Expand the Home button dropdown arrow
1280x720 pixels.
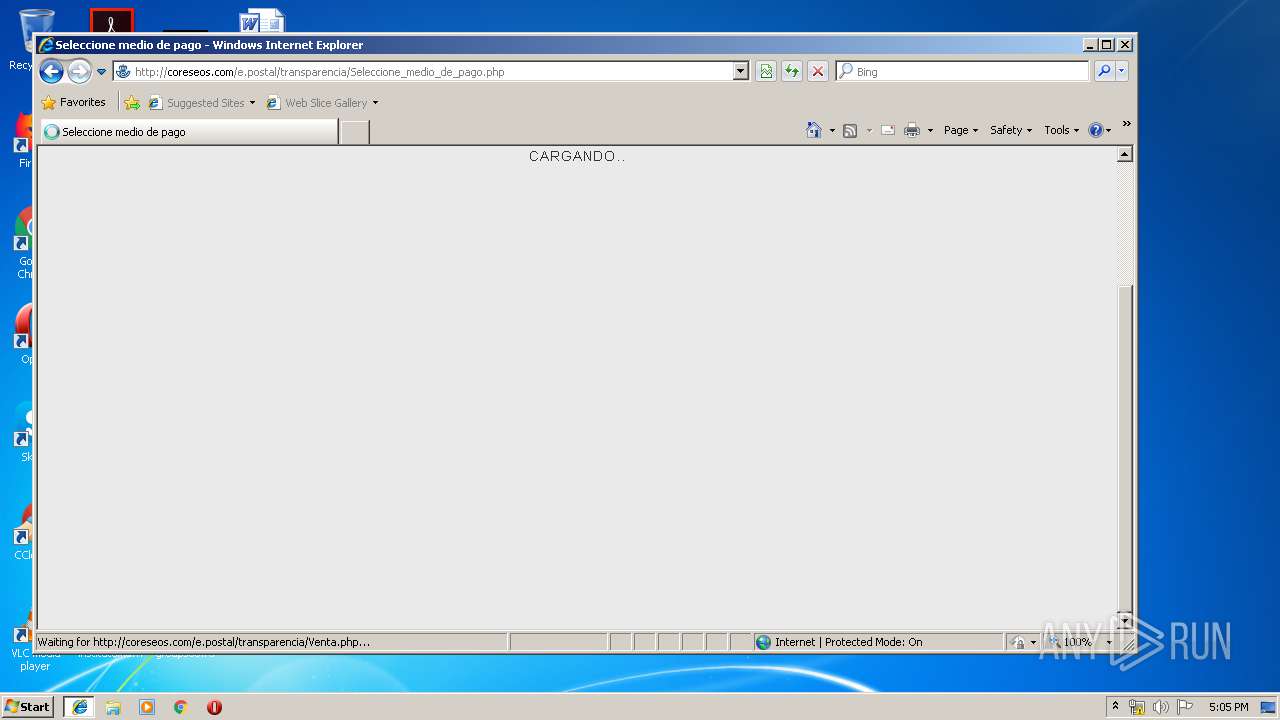(x=832, y=130)
